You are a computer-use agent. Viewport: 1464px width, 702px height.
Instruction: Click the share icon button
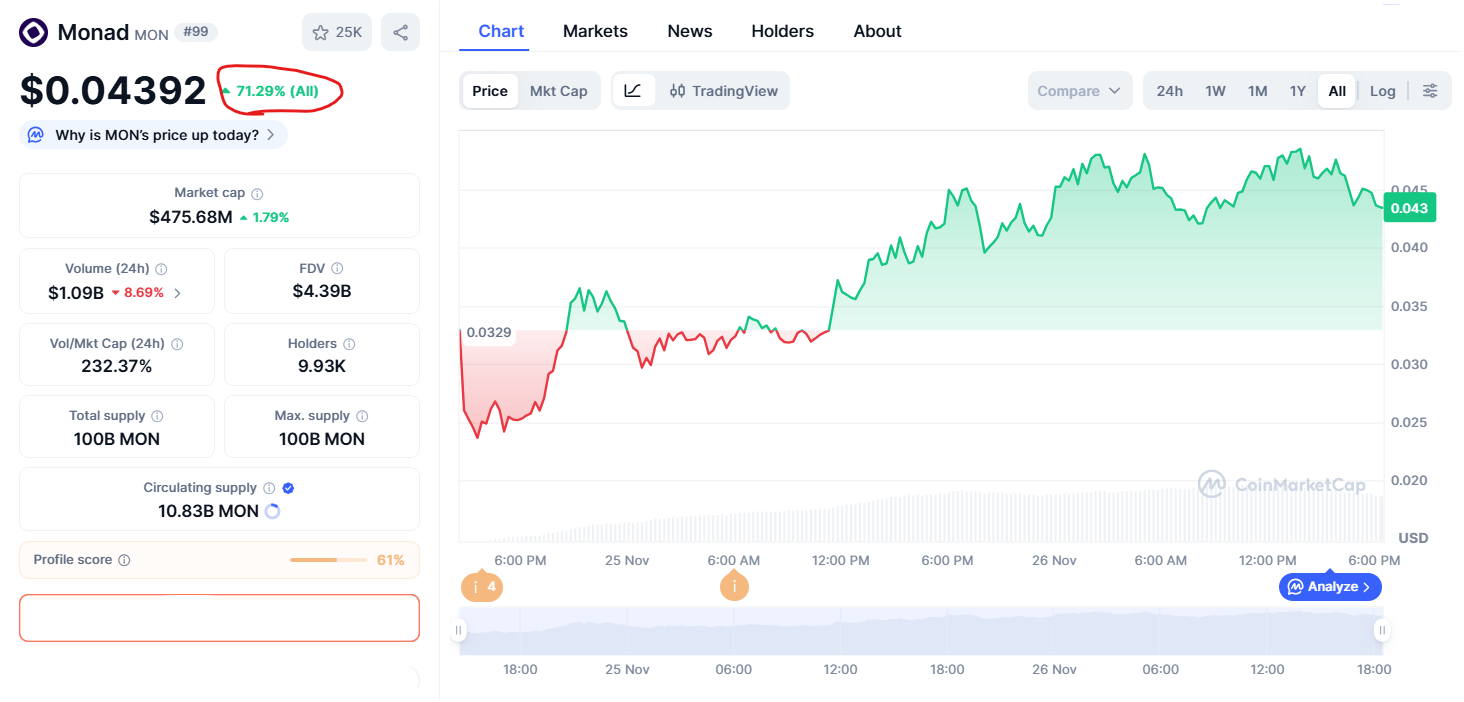point(400,32)
